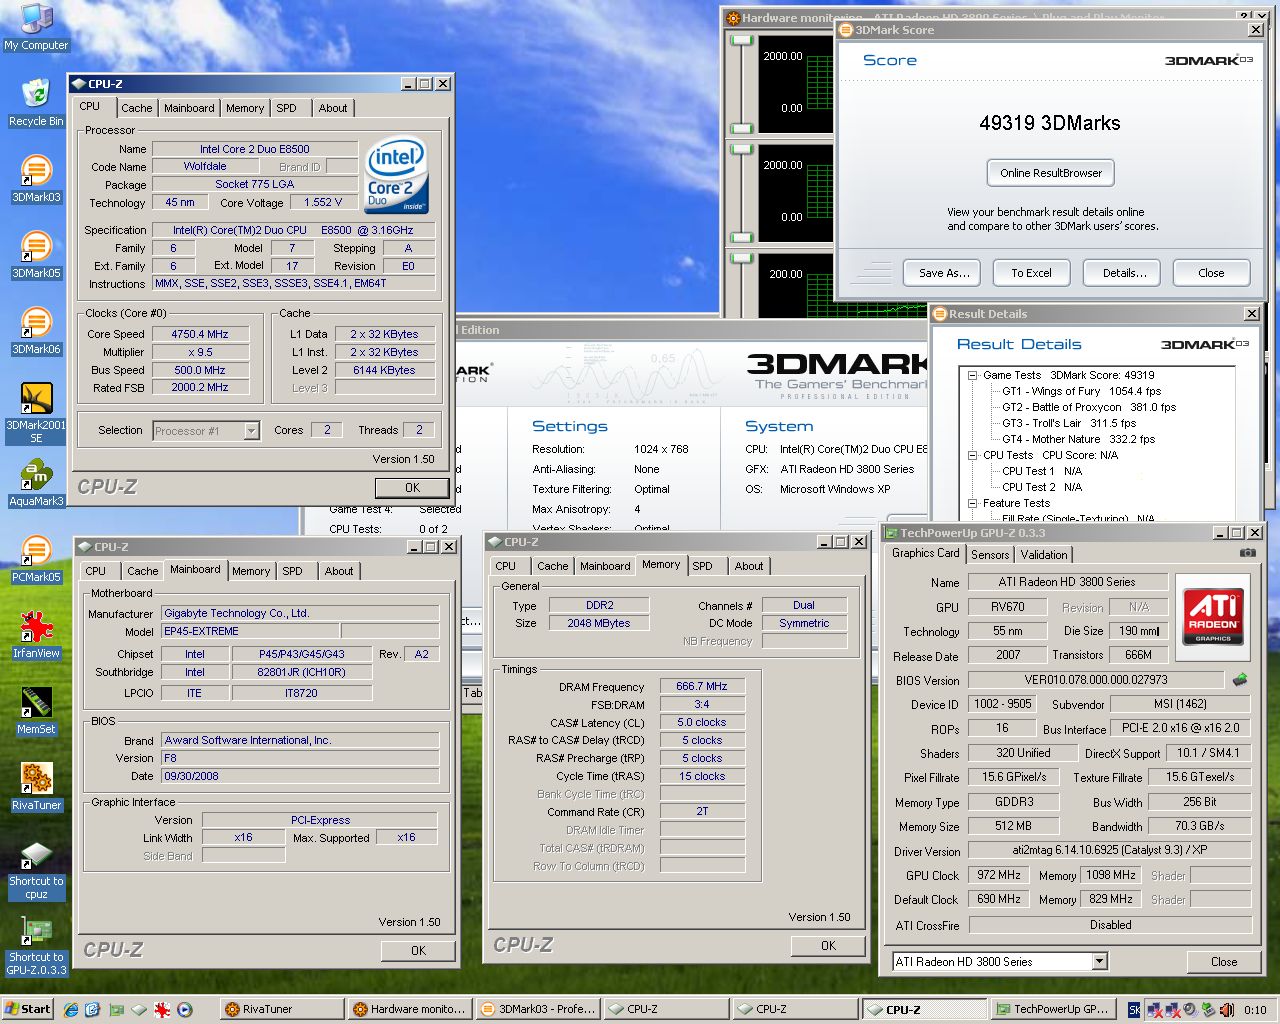Click the Online ResultBrowser button
Screen dimensions: 1280x1024
pos(1051,173)
